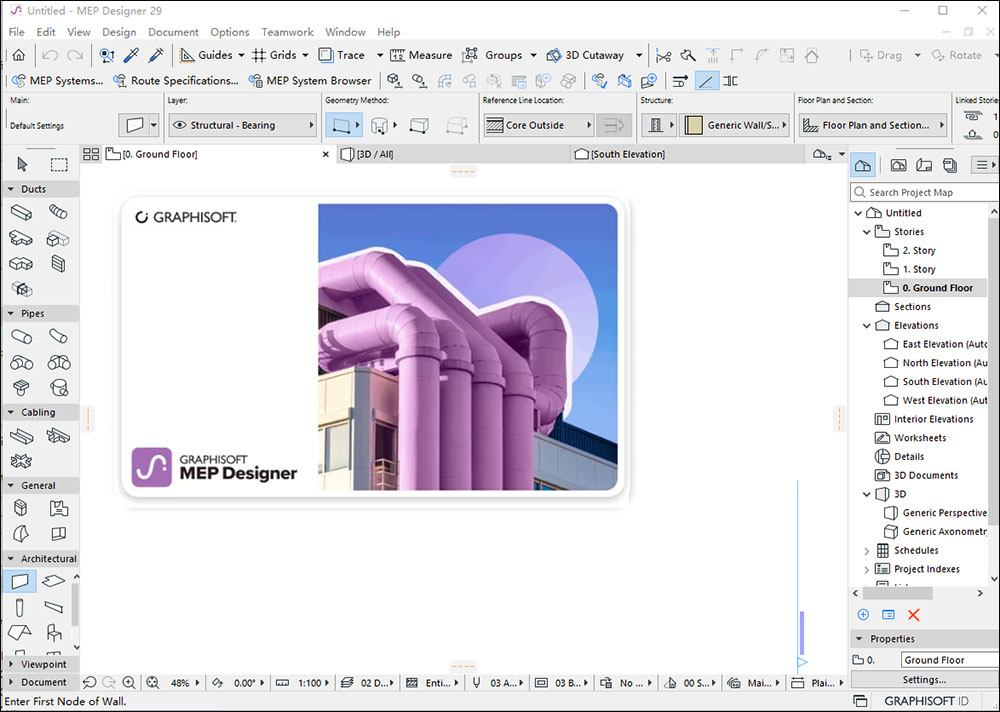
Task: Collapse the Pipes toolbox section
Action: click(11, 313)
